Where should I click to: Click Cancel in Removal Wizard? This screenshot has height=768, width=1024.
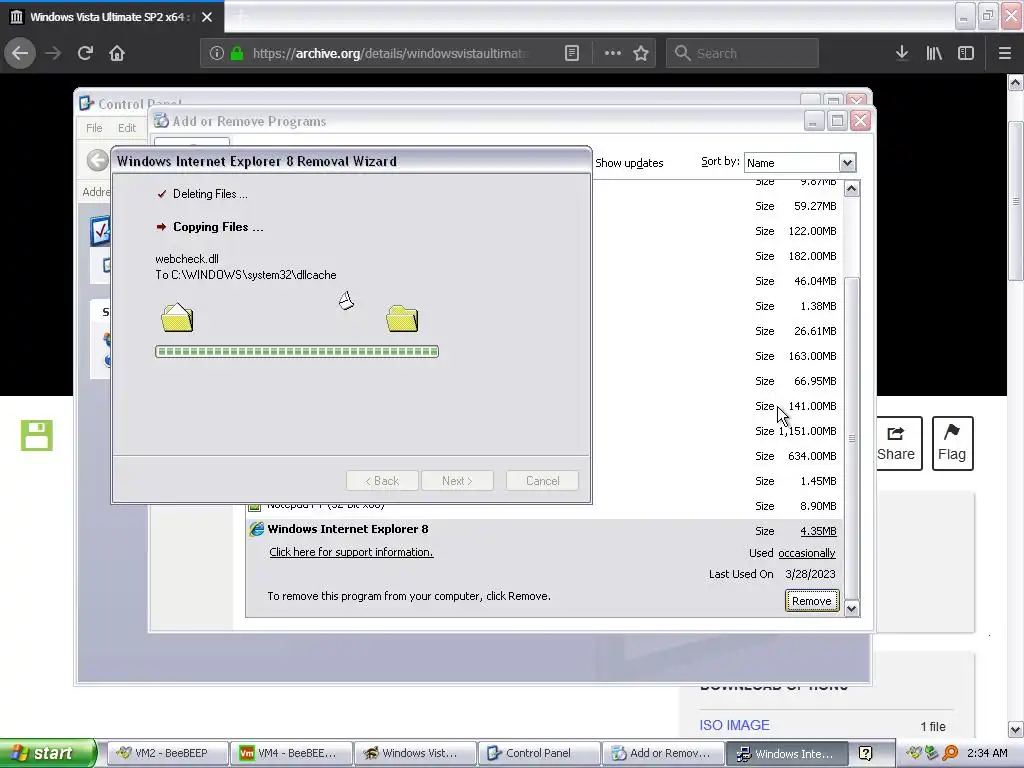click(x=542, y=481)
